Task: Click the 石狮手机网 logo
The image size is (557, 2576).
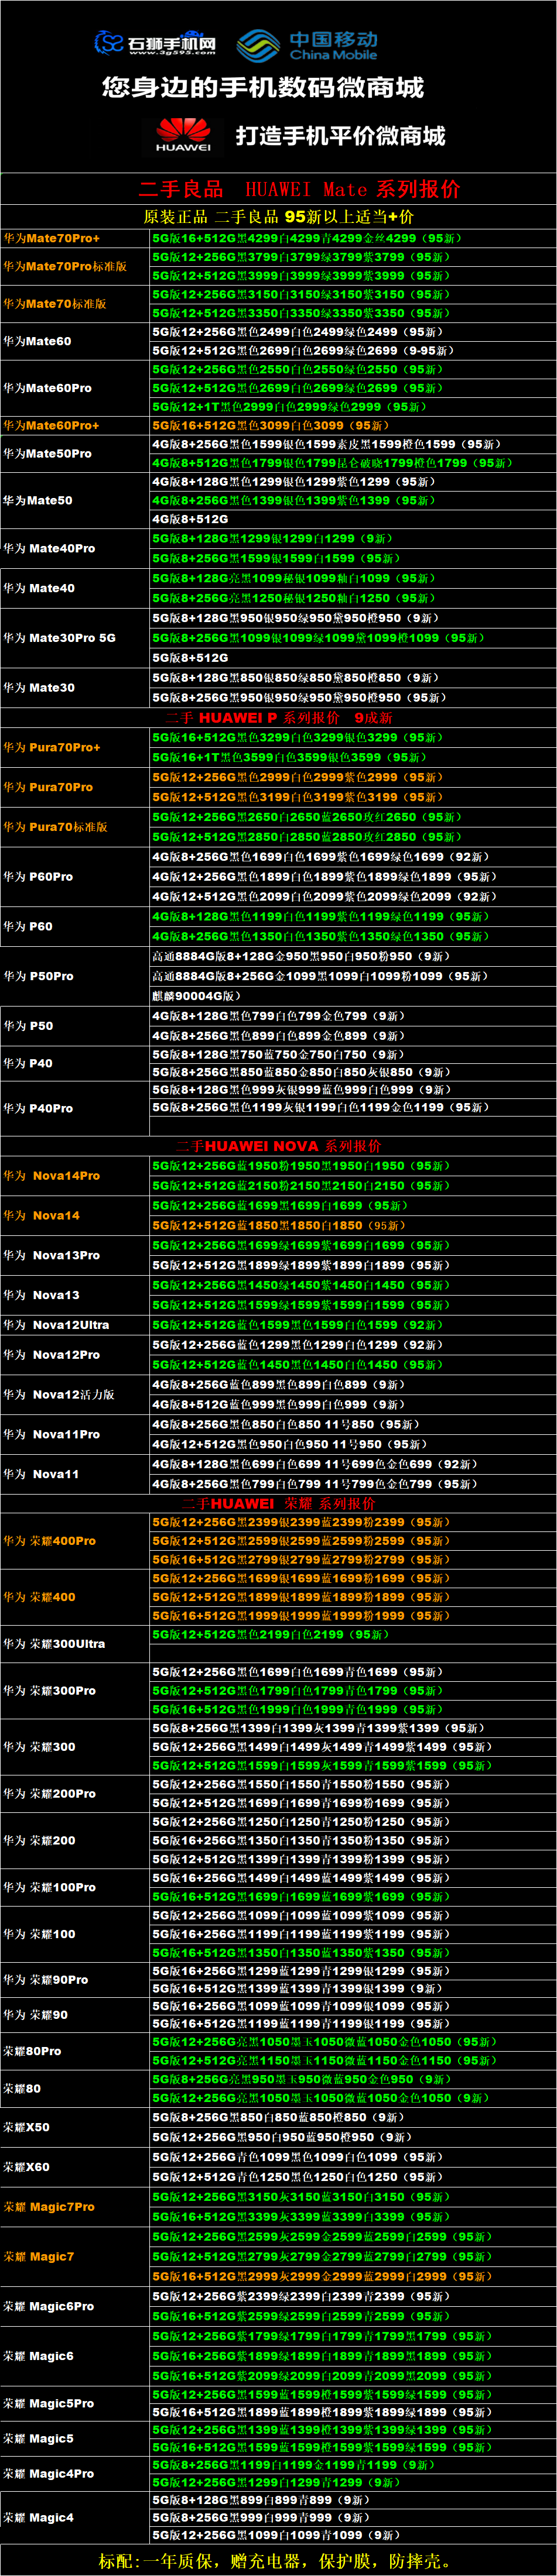Action: click(x=155, y=43)
